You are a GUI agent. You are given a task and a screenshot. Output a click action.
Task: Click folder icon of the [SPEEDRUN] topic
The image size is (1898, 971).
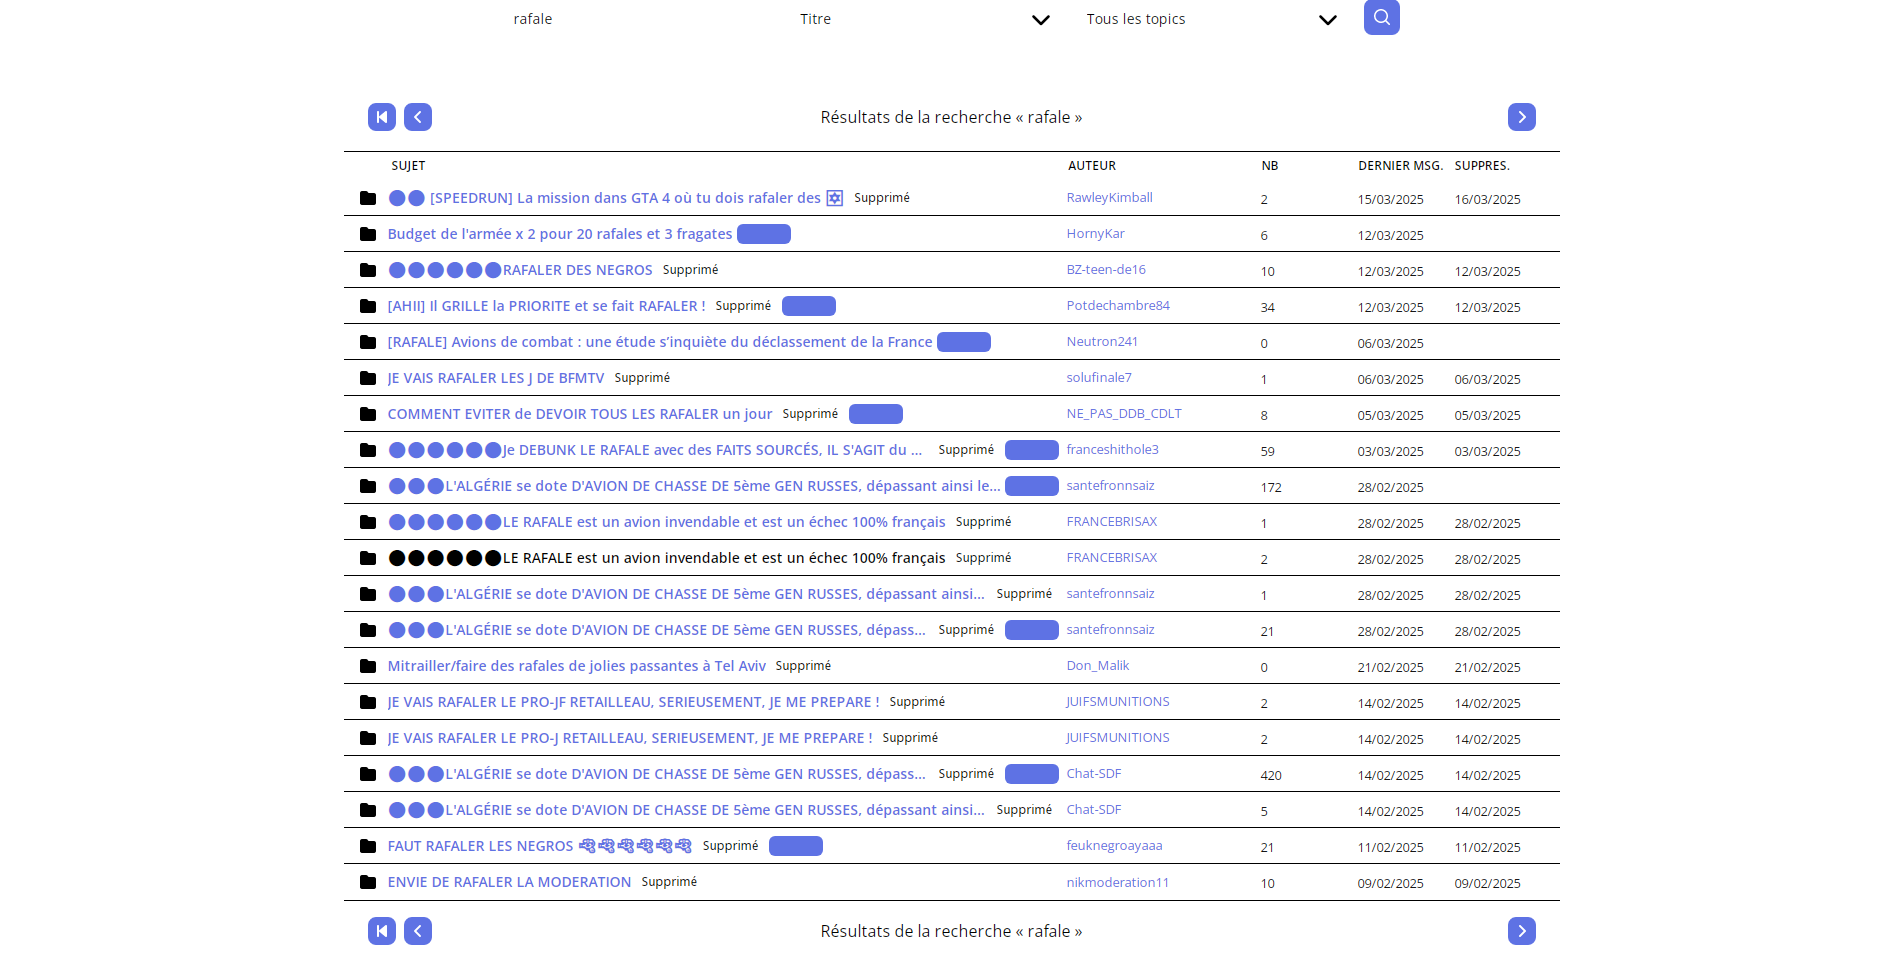coord(368,198)
